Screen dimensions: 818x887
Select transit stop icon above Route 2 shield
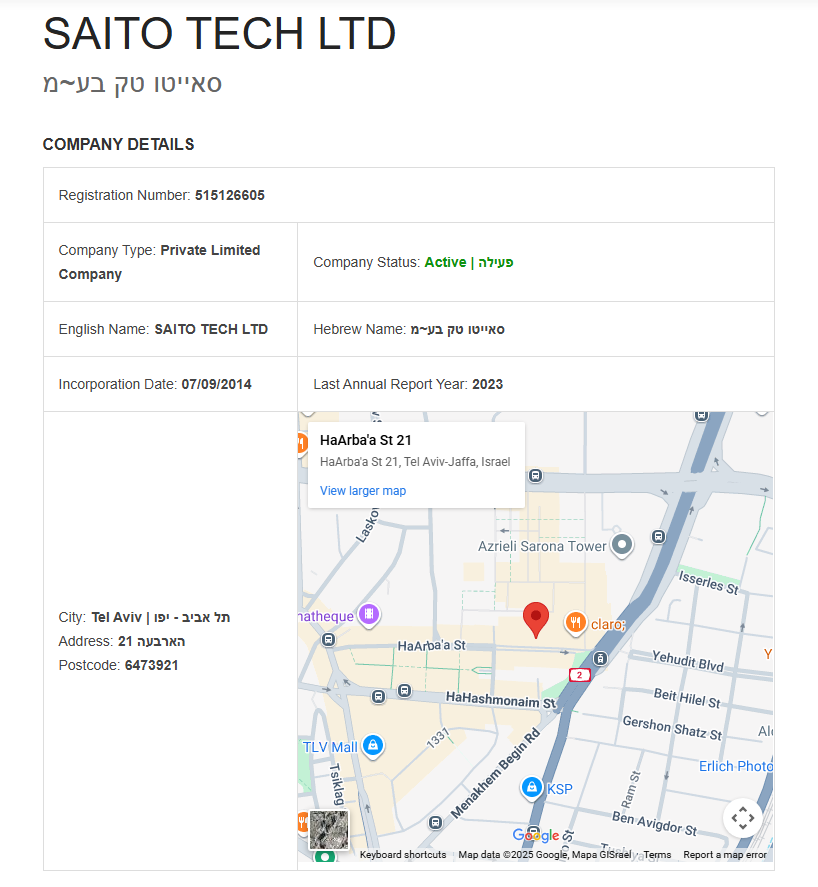(599, 657)
